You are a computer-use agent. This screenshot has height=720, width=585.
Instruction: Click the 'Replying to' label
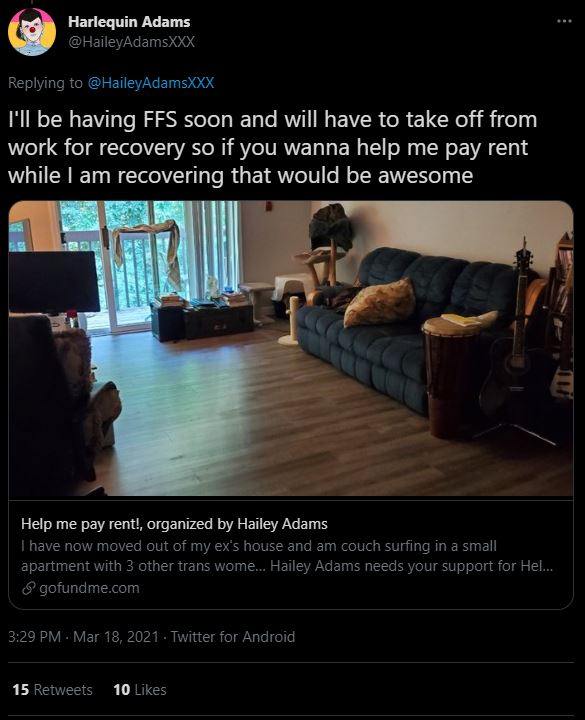tap(45, 83)
